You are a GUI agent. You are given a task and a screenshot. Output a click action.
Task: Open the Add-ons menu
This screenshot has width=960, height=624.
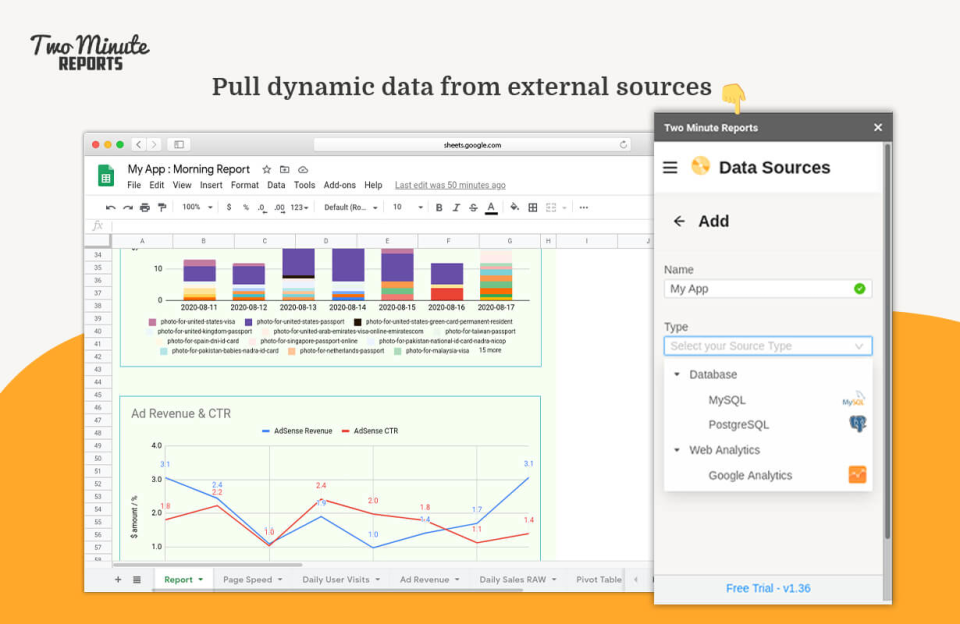[x=340, y=185]
